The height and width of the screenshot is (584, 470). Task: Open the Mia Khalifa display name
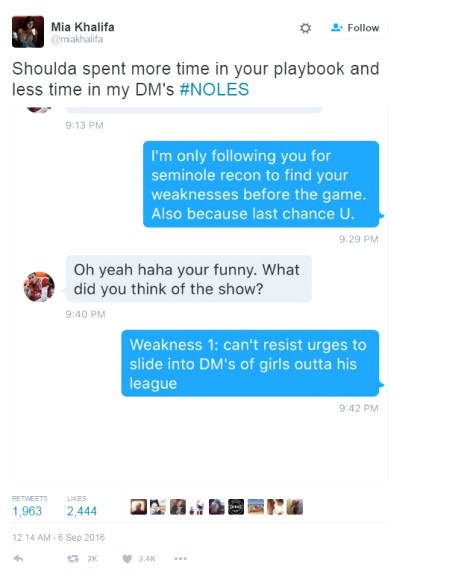(x=83, y=27)
